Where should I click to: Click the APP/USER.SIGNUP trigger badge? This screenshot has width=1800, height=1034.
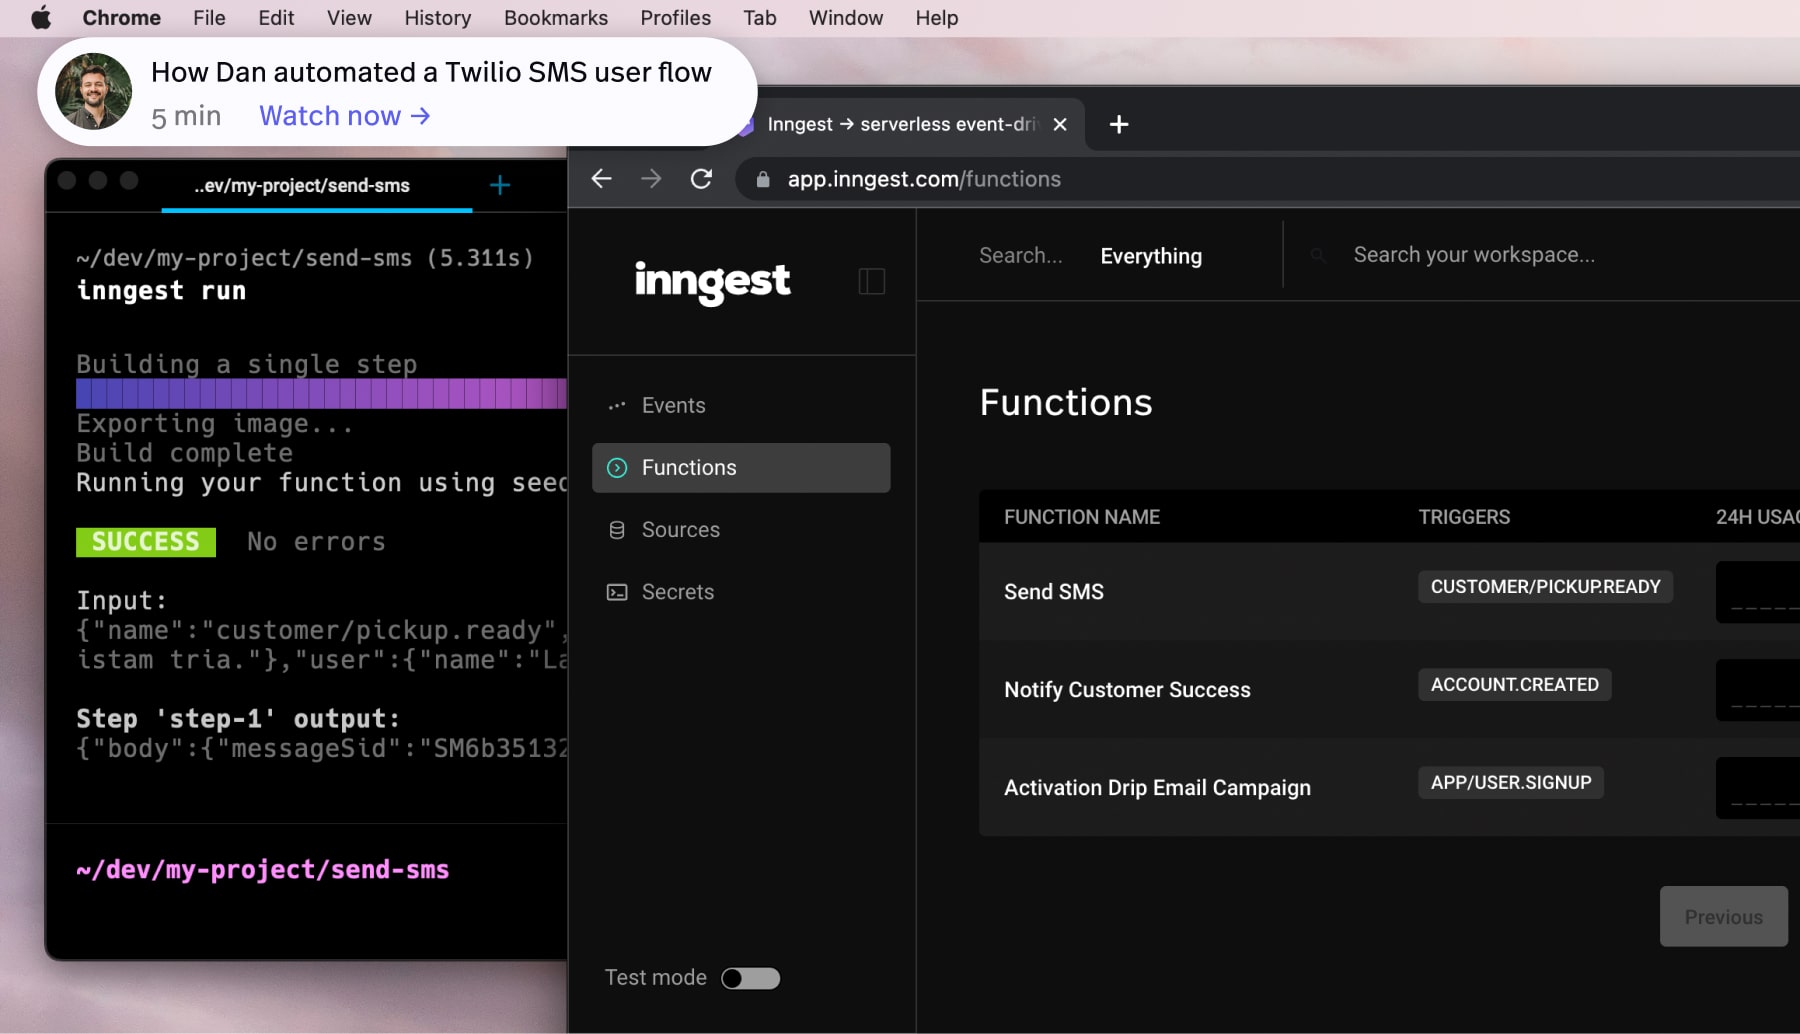click(x=1510, y=783)
